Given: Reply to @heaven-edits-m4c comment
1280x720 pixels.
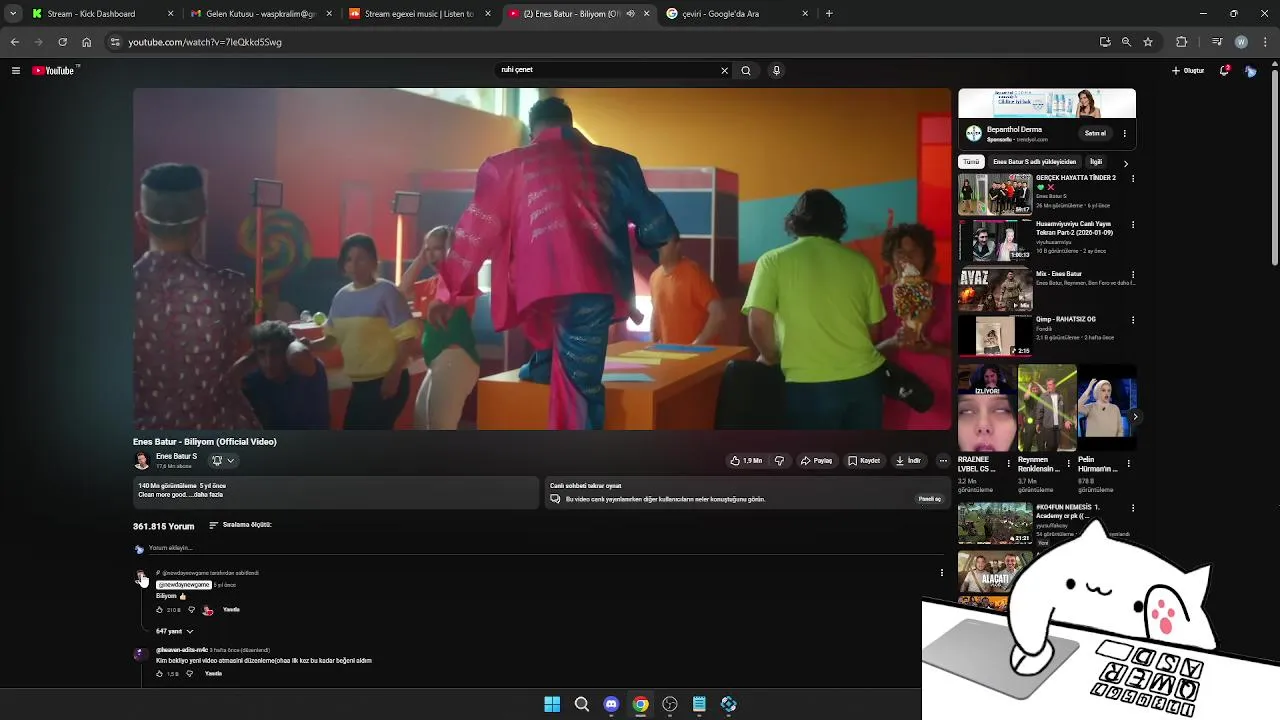Looking at the screenshot, I should click(213, 674).
